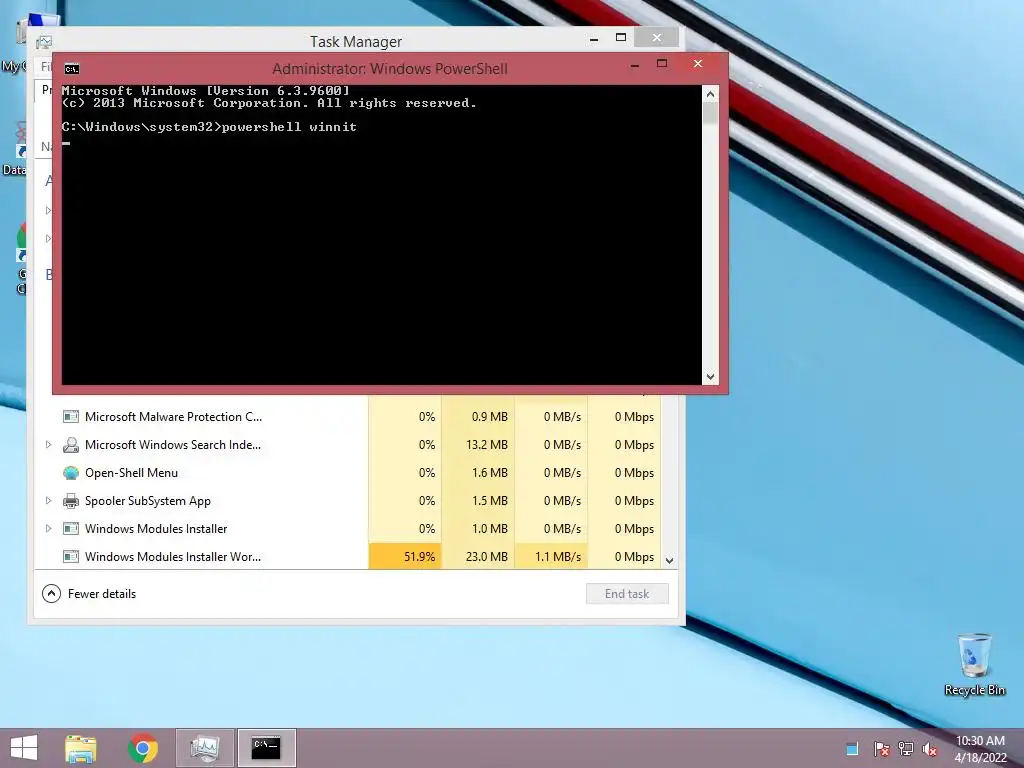Viewport: 1024px width, 768px height.
Task: Click the Task Manager title bar icon
Action: 44,42
